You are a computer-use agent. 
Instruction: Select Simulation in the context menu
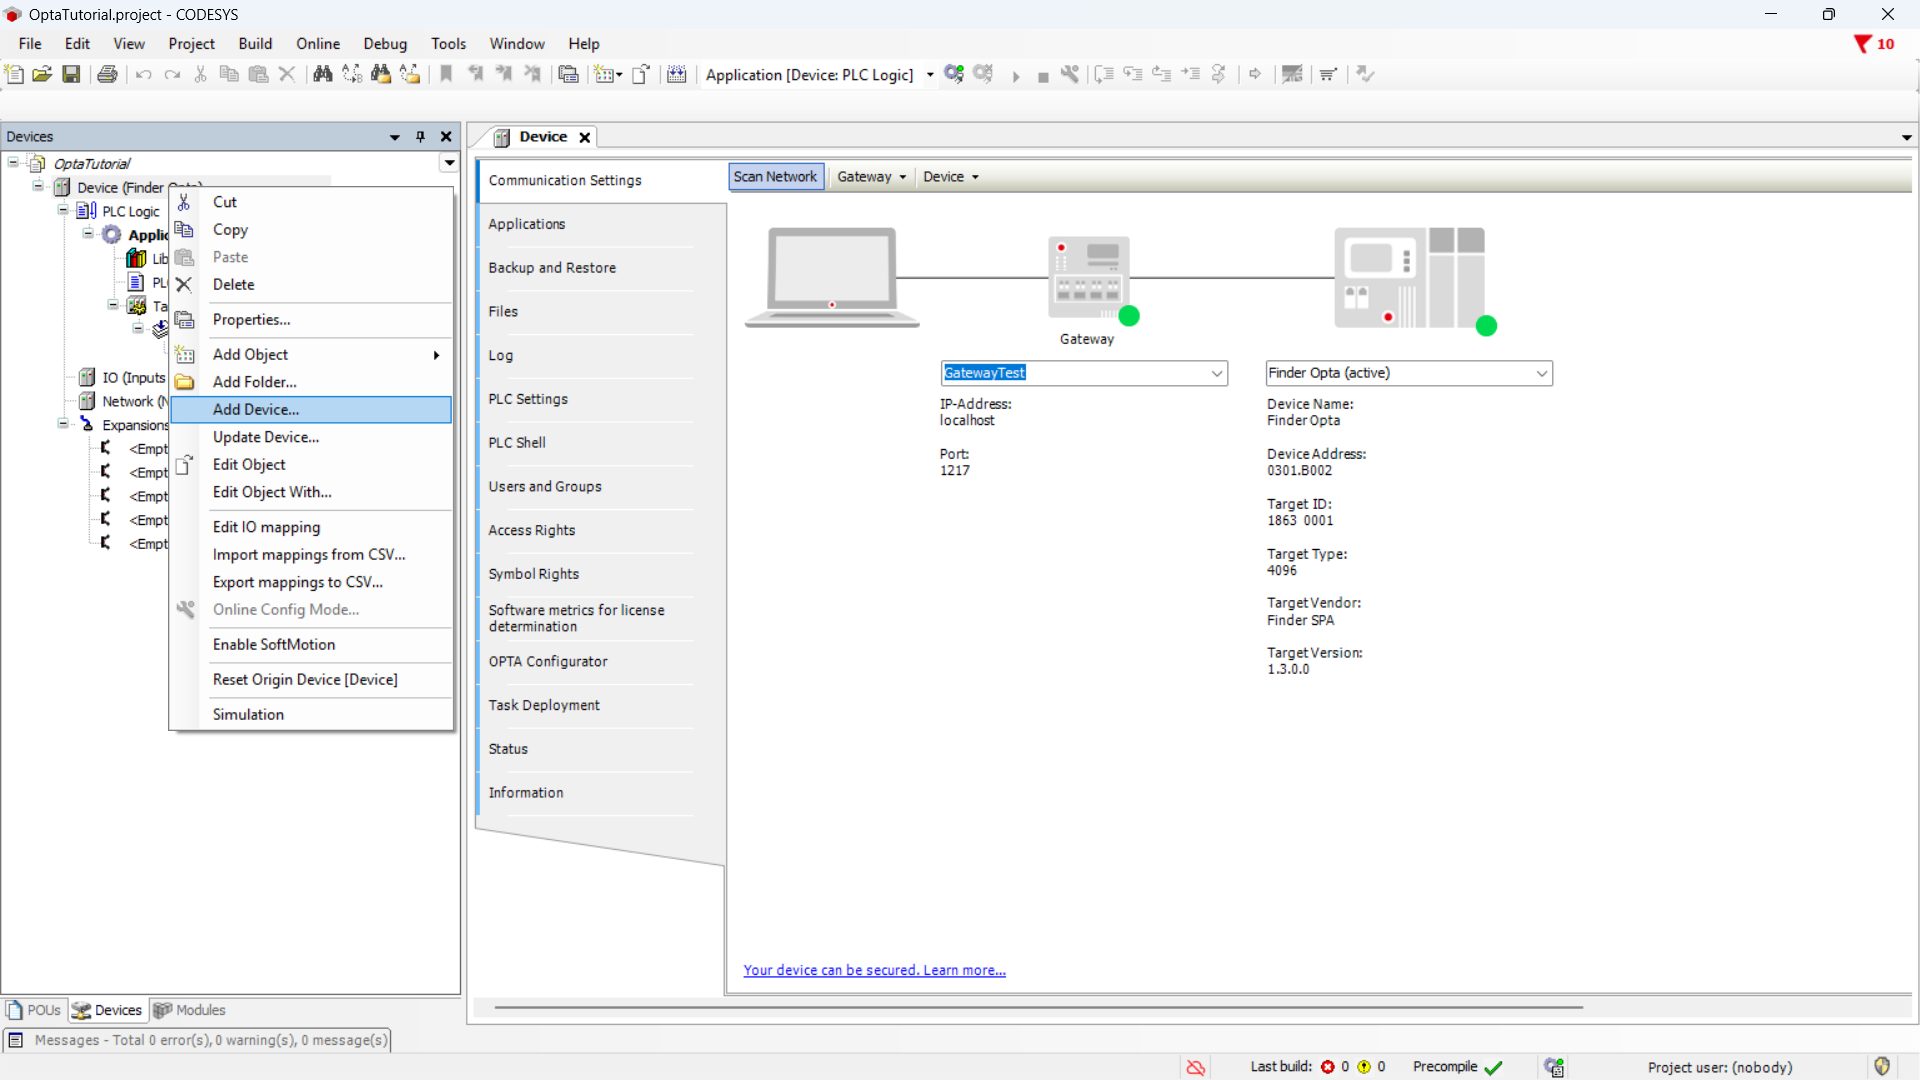click(x=248, y=714)
